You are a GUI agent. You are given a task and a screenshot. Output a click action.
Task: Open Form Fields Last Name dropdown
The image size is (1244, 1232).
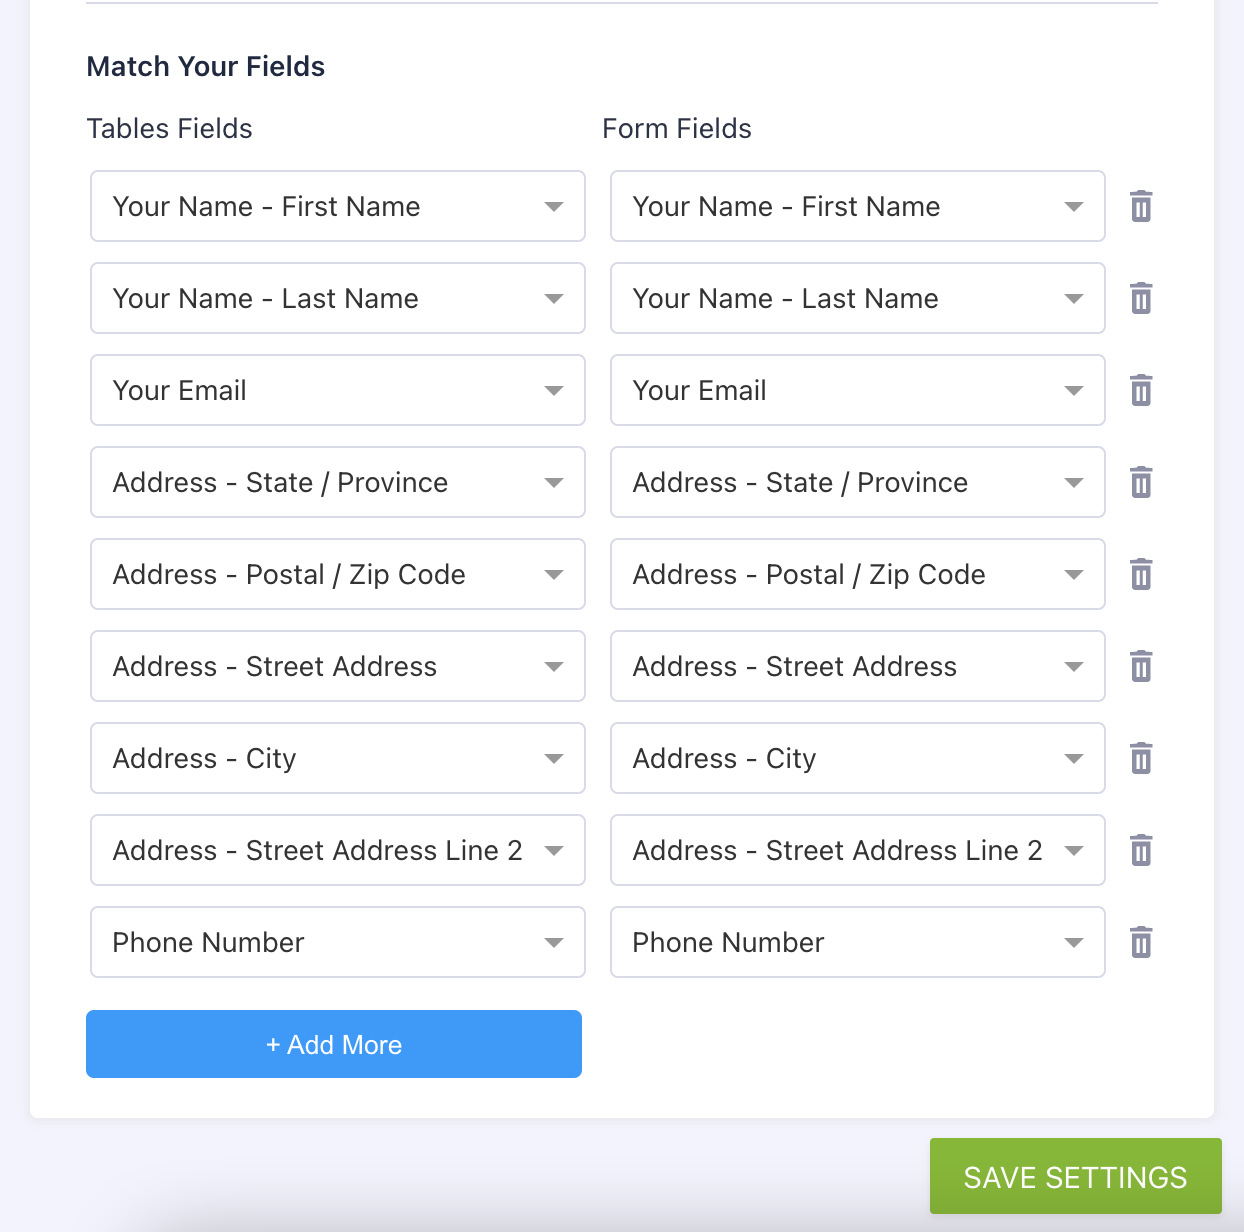click(857, 298)
